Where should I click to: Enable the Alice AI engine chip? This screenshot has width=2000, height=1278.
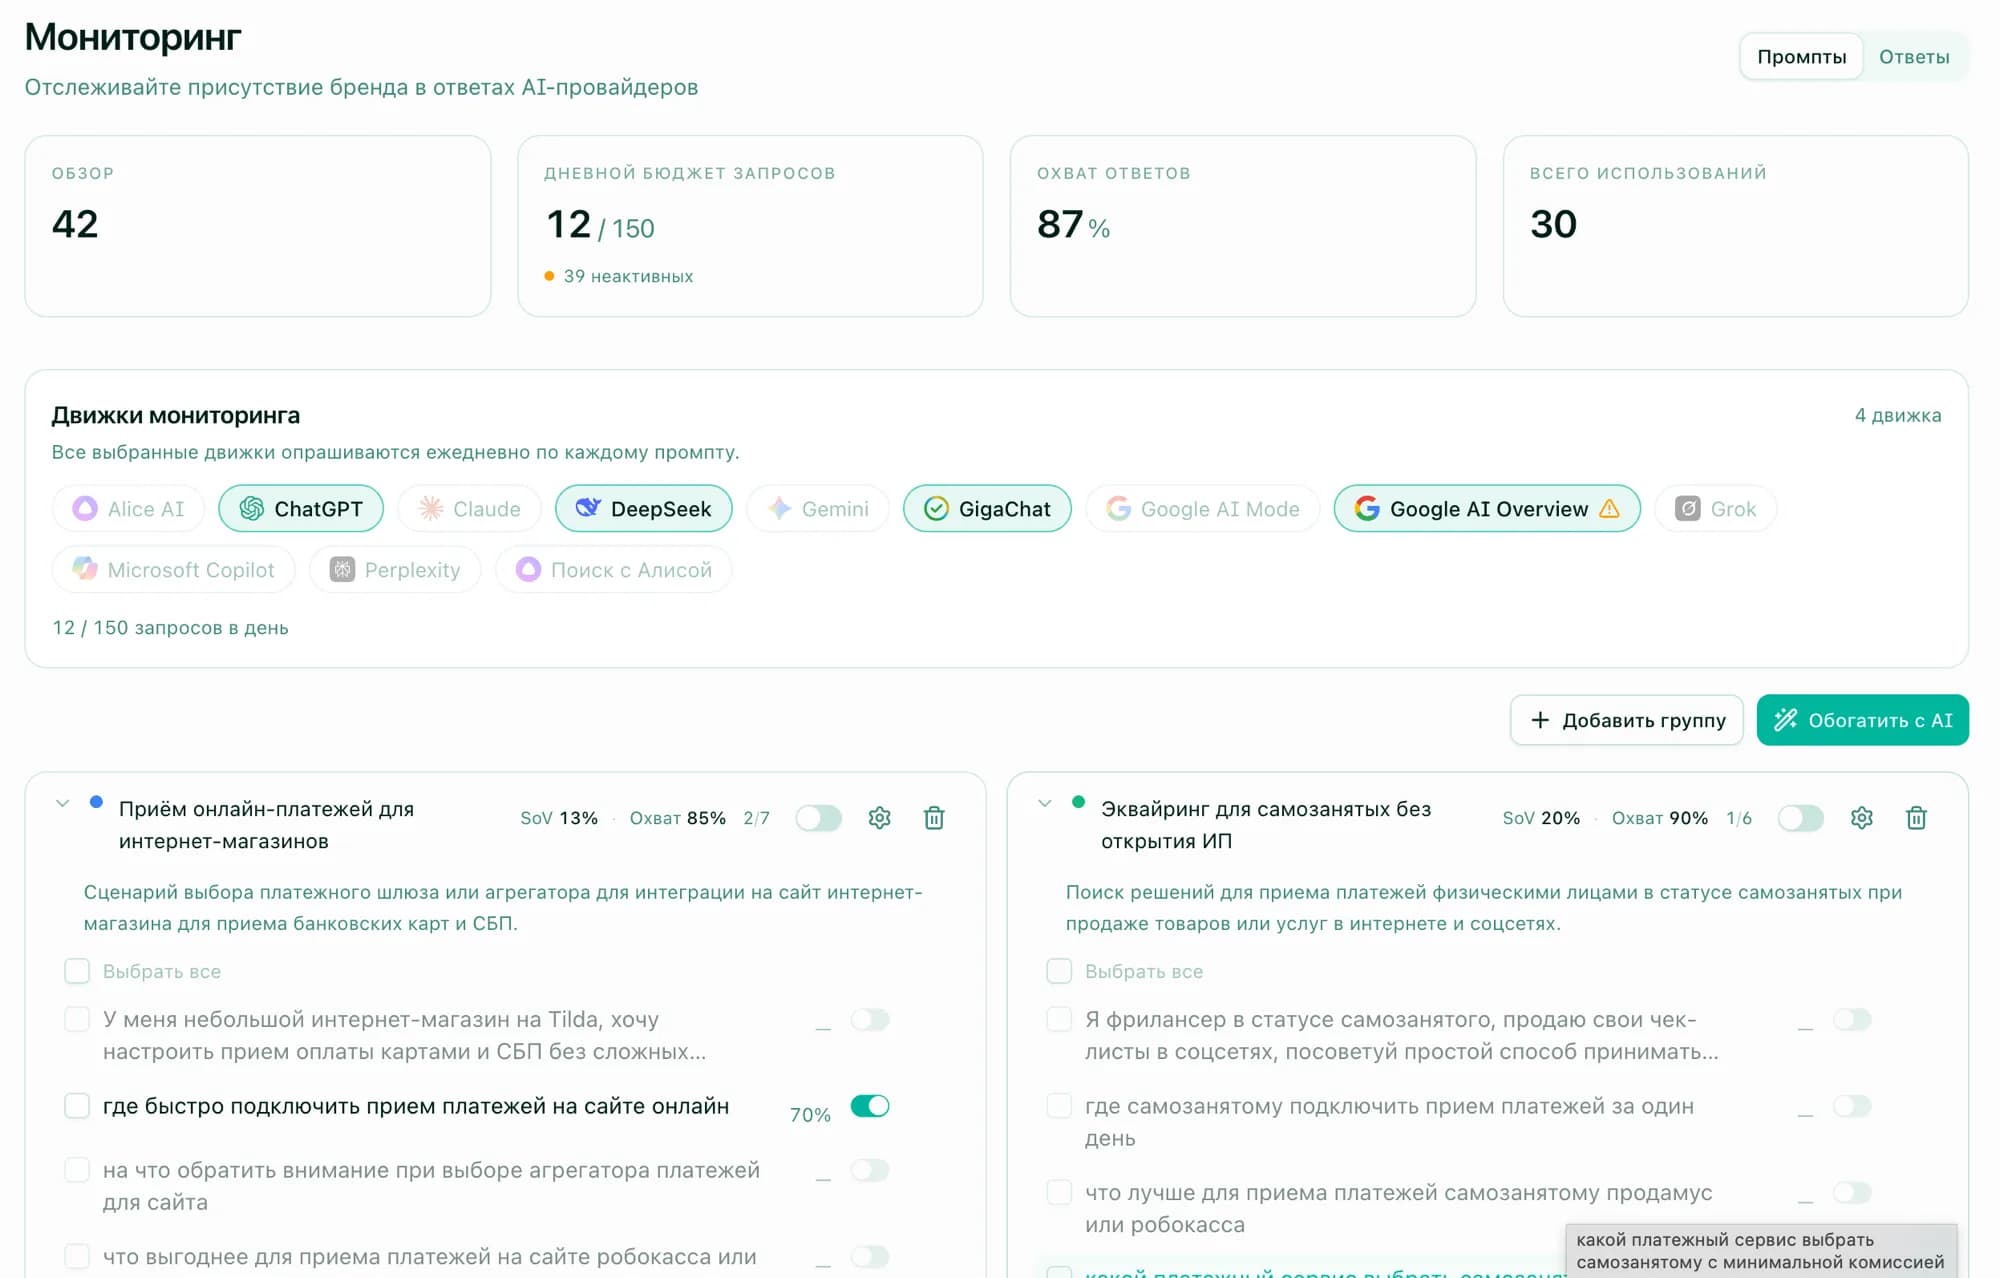(128, 509)
